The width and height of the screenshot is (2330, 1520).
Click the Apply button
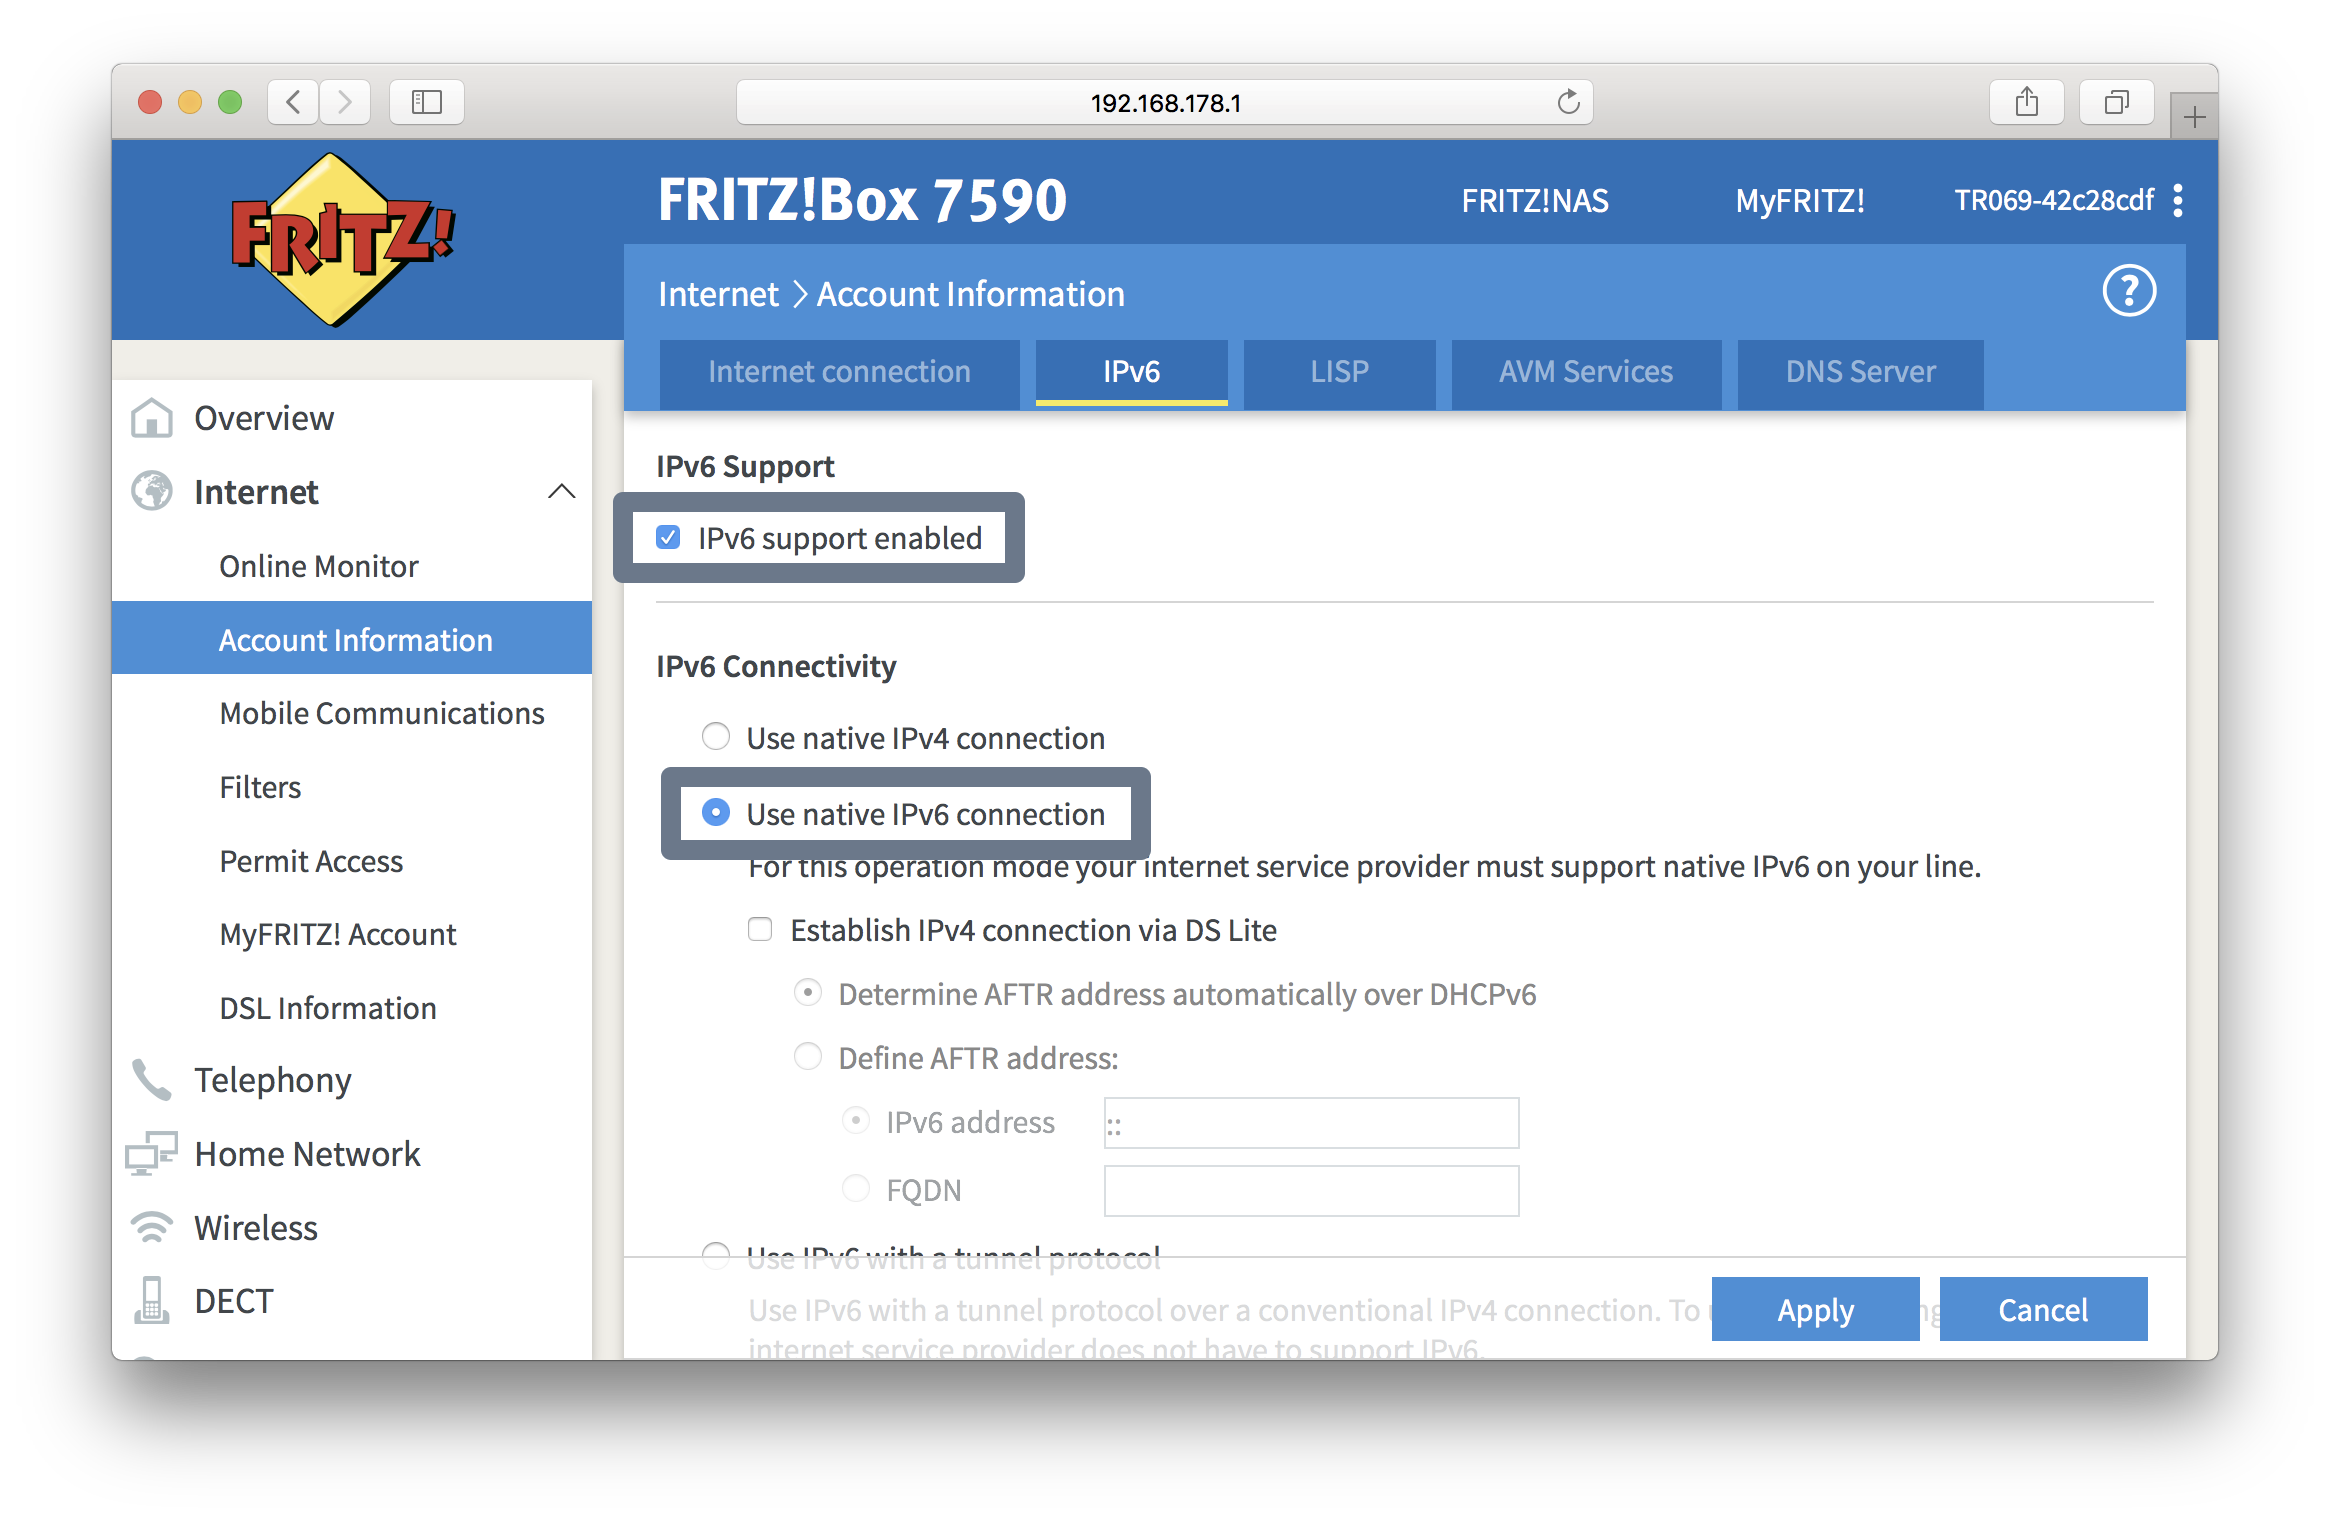pos(1812,1308)
